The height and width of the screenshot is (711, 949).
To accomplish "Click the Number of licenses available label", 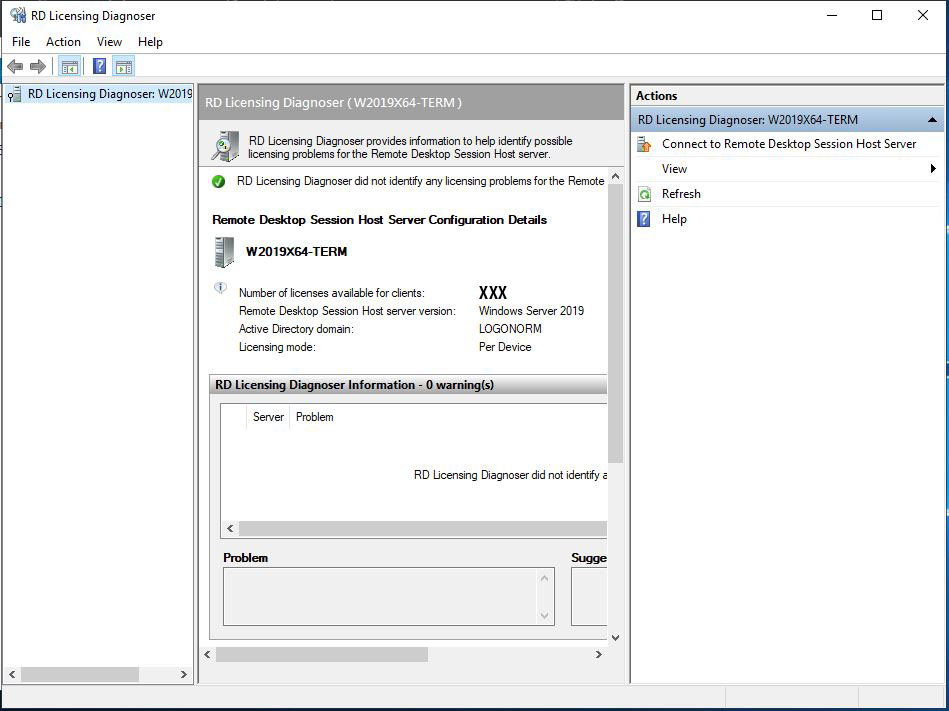I will point(332,293).
